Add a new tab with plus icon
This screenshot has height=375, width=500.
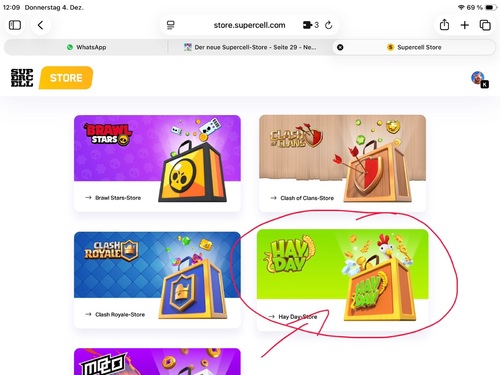465,25
